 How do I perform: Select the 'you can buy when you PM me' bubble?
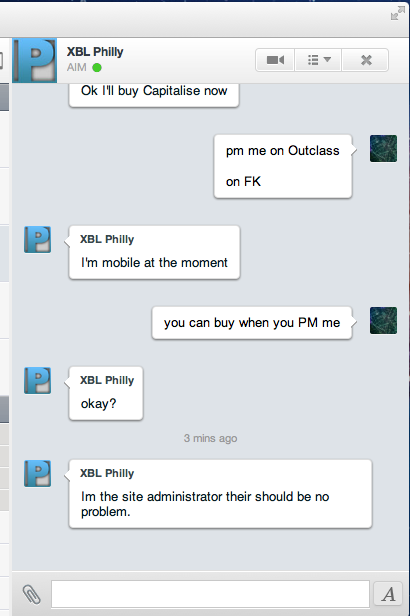(x=252, y=323)
